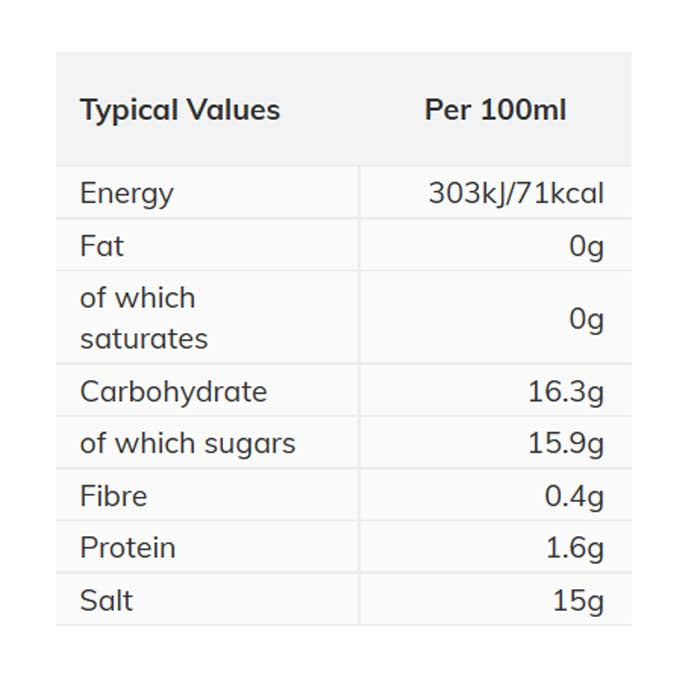Click the '16.3g' carbohydrate value
This screenshot has height=700, width=700.
566,391
